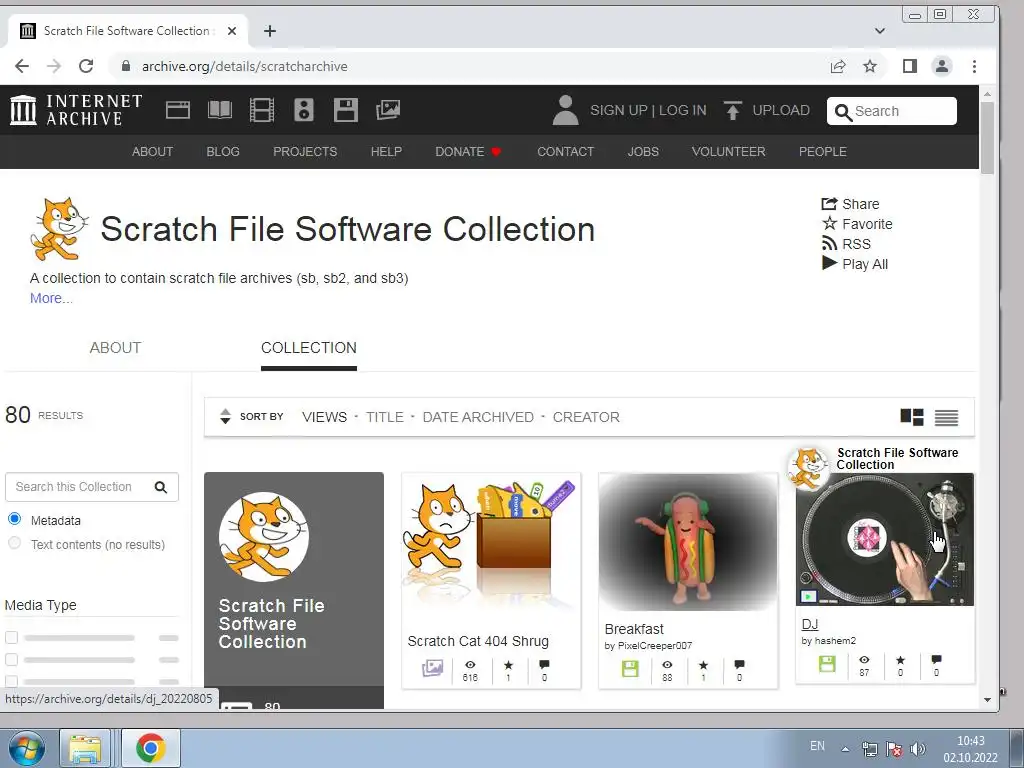Select Text contents radio button
The image size is (1024, 768).
point(14,543)
